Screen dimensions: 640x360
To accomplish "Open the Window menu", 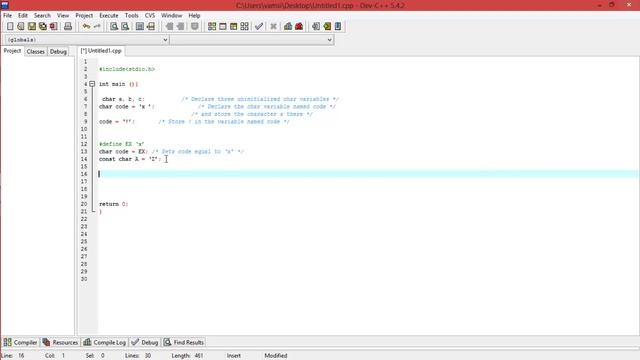I will click(171, 16).
